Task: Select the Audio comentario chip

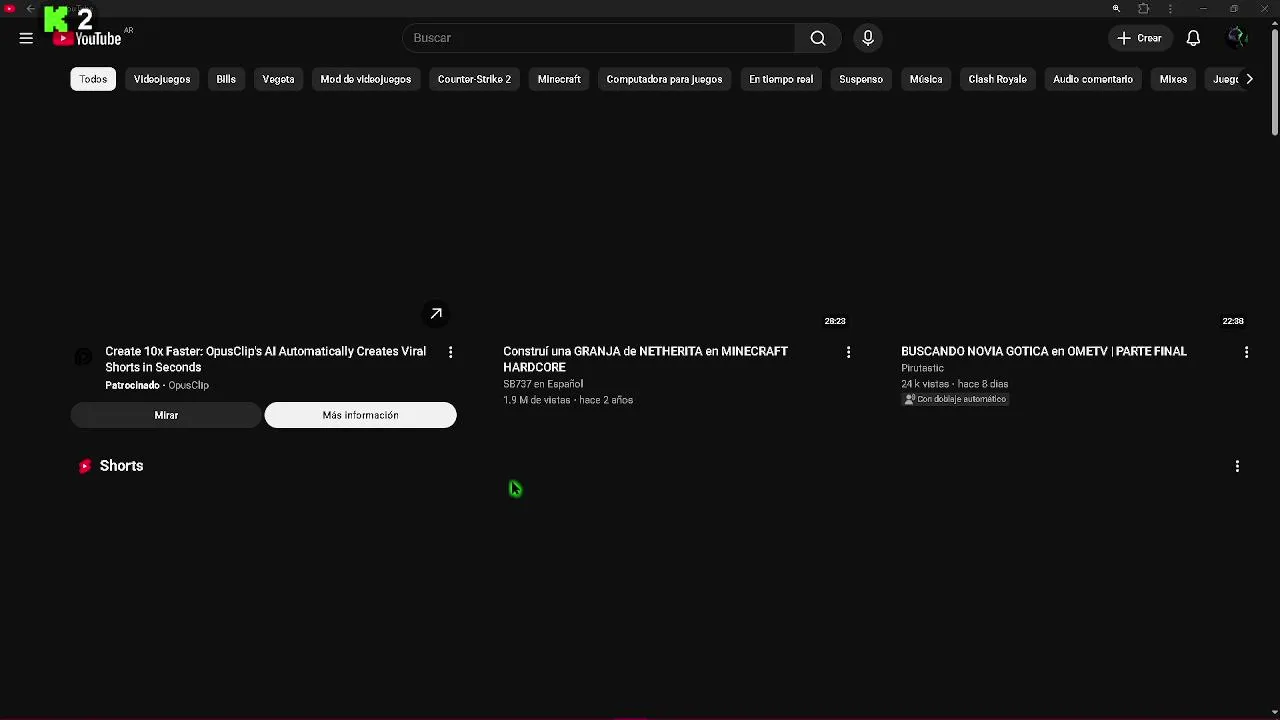Action: [x=1093, y=79]
